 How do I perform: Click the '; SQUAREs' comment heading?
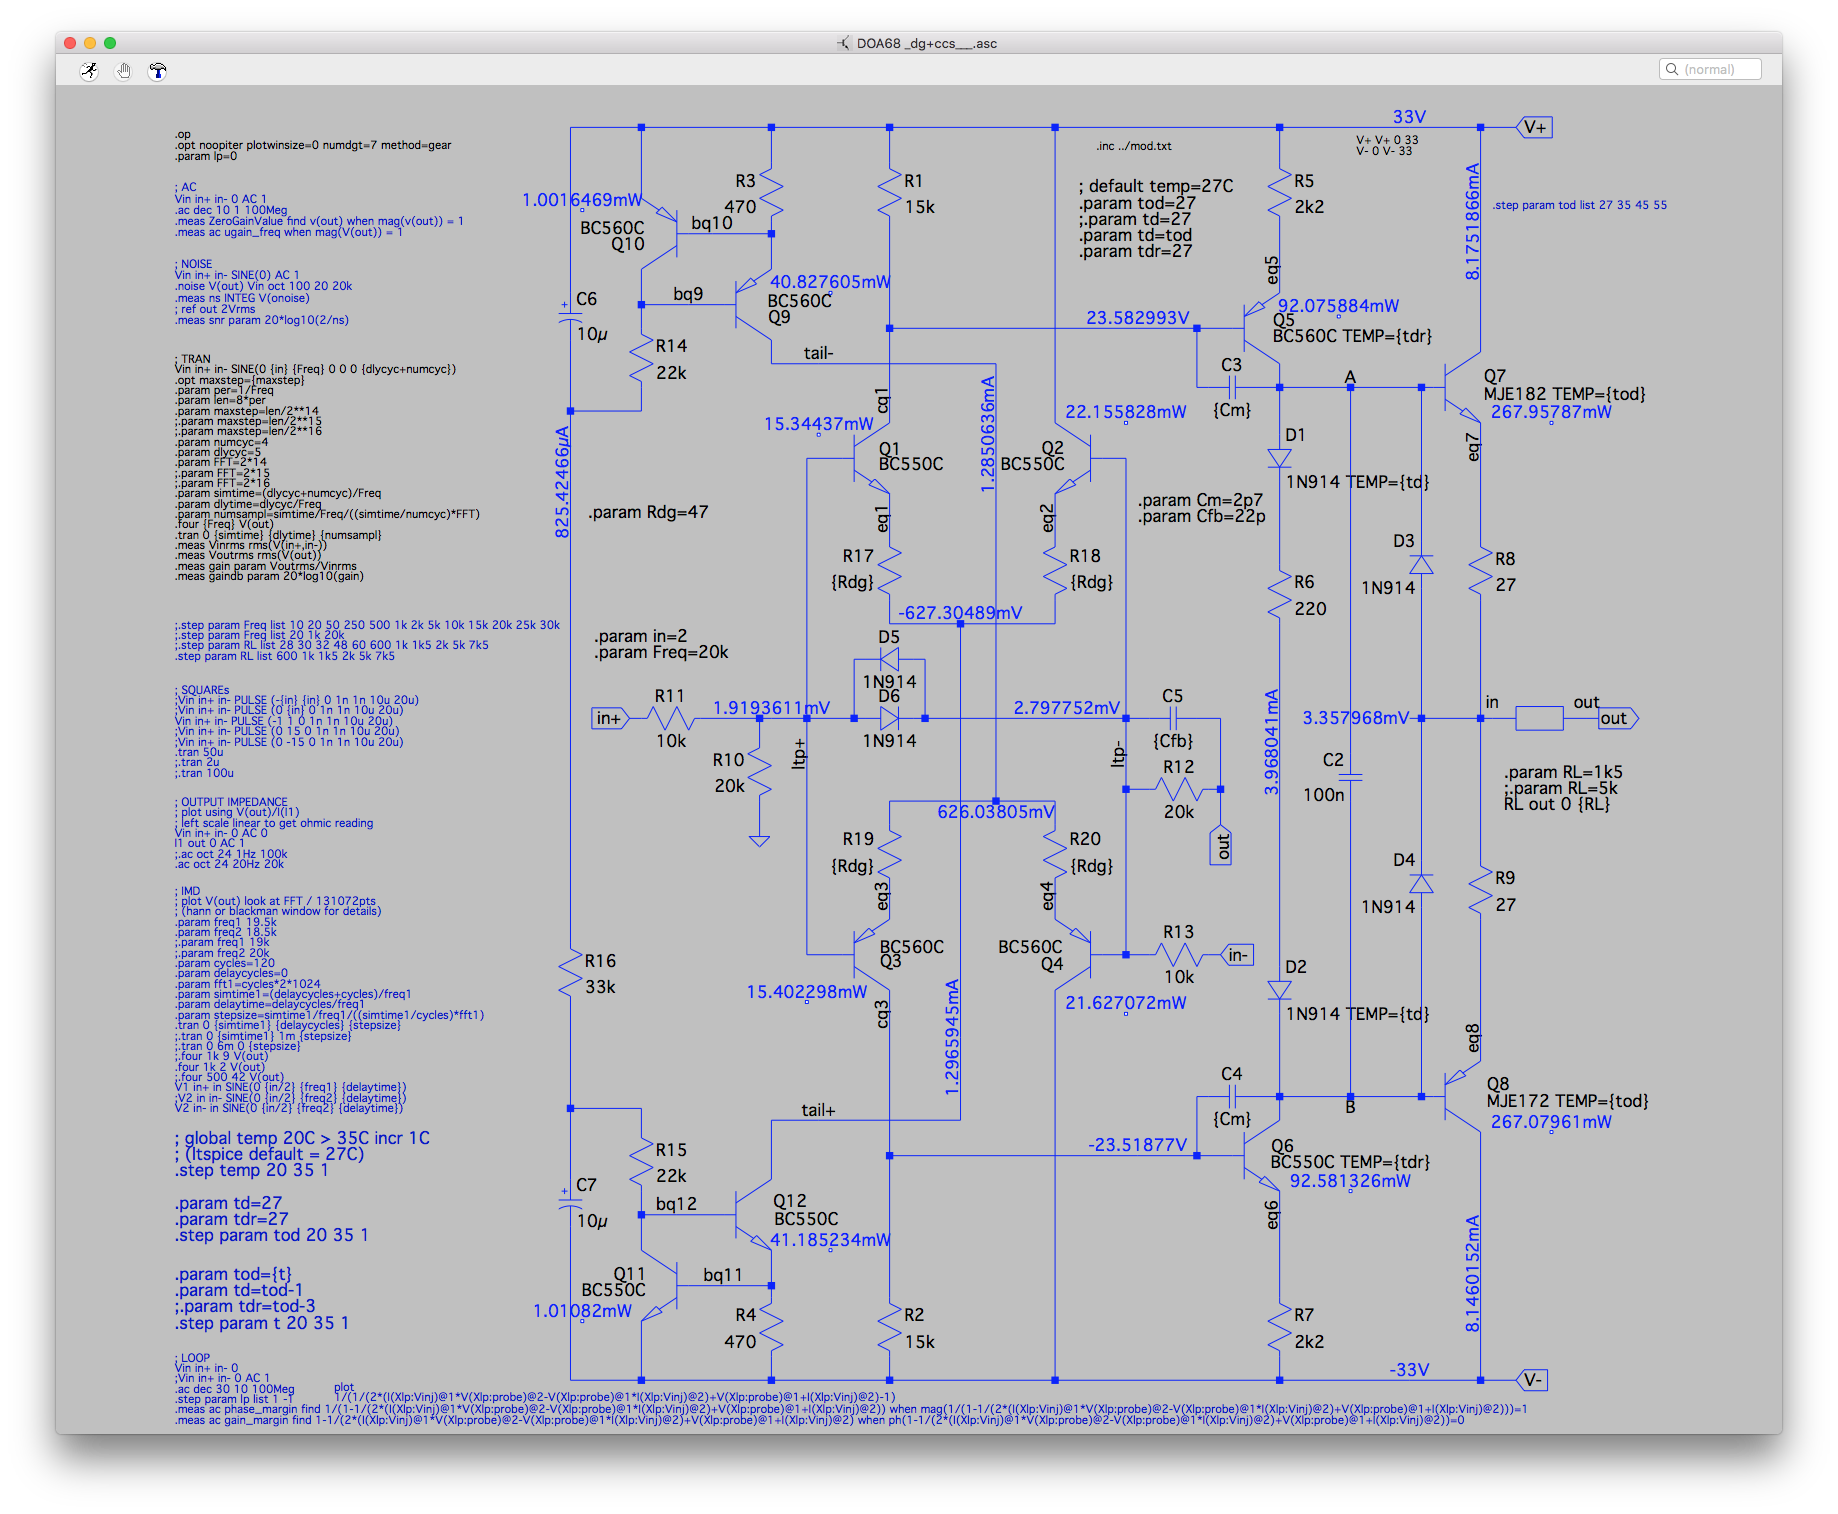(x=203, y=690)
